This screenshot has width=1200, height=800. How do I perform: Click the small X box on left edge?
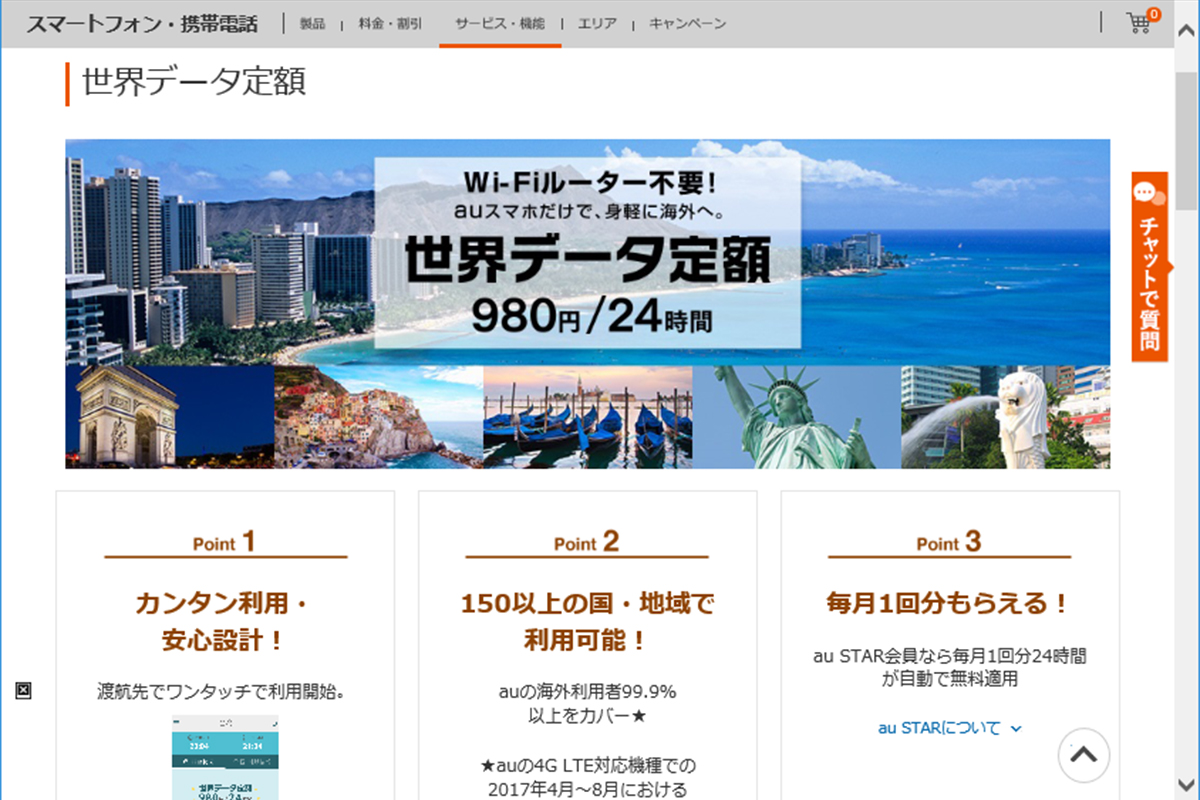coord(24,690)
